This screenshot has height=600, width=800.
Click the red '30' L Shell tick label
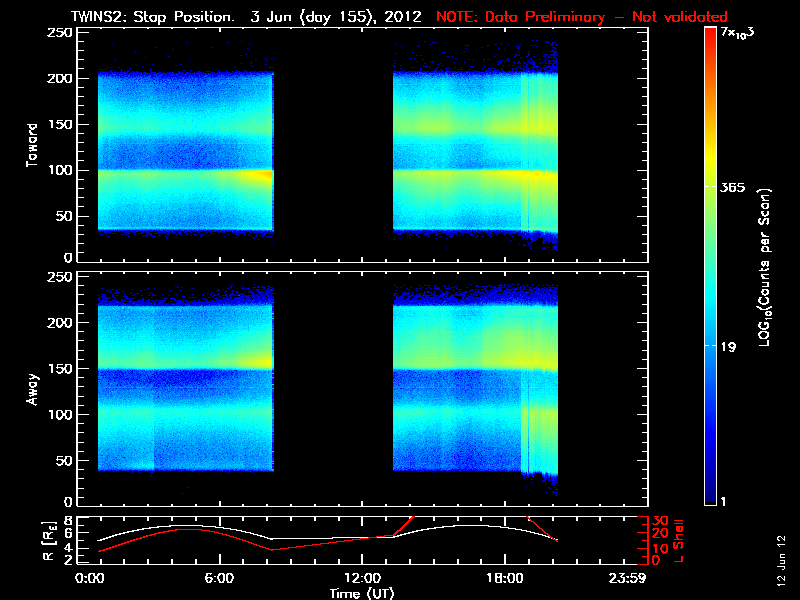click(661, 521)
